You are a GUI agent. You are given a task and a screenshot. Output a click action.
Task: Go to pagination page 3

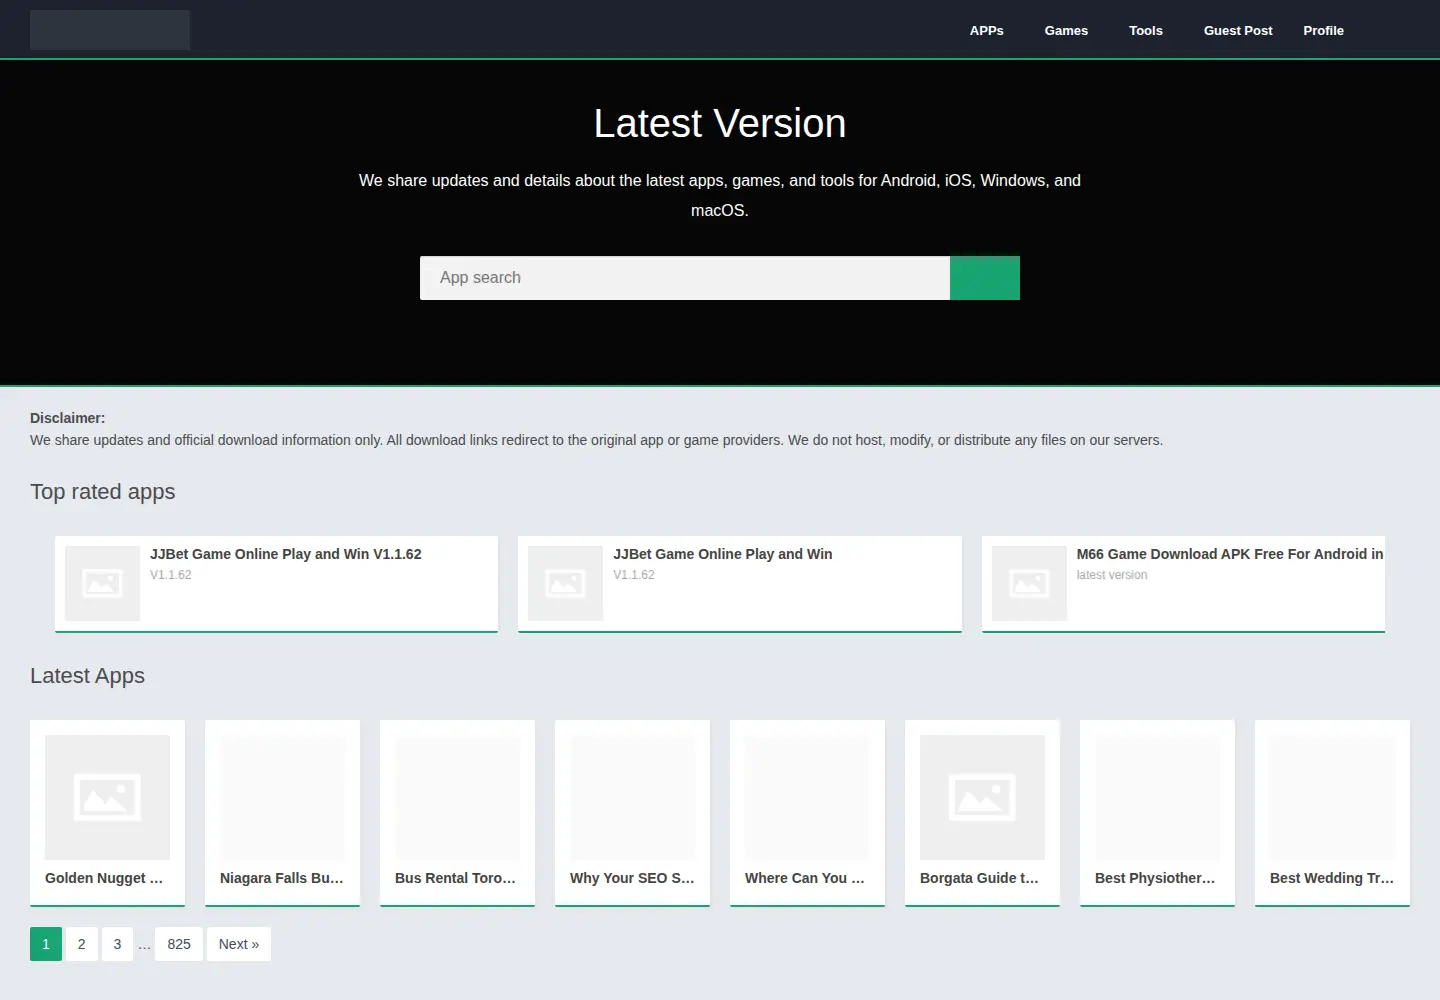pyautogui.click(x=117, y=944)
